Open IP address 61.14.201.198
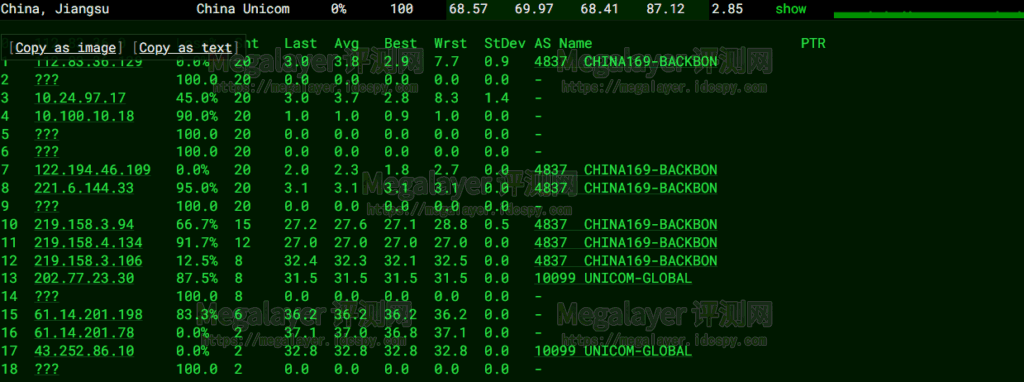 pyautogui.click(x=88, y=315)
